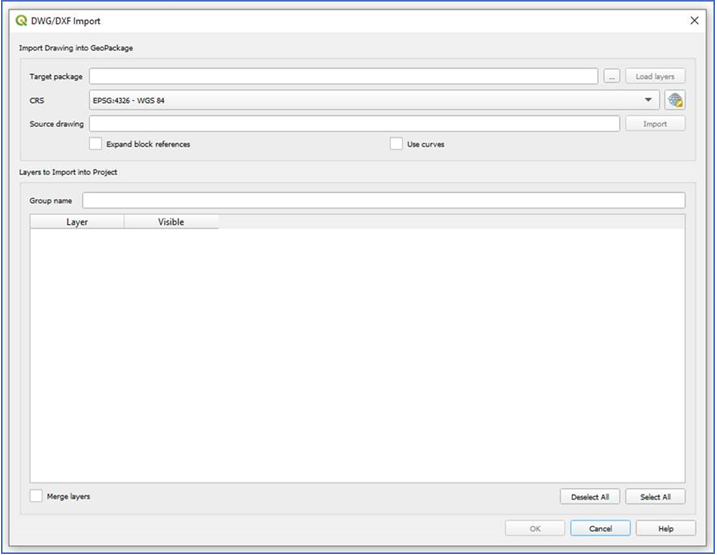Open the CRS dropdown EPSG:4326 - WGS 84
The height and width of the screenshot is (555, 717).
[x=374, y=100]
